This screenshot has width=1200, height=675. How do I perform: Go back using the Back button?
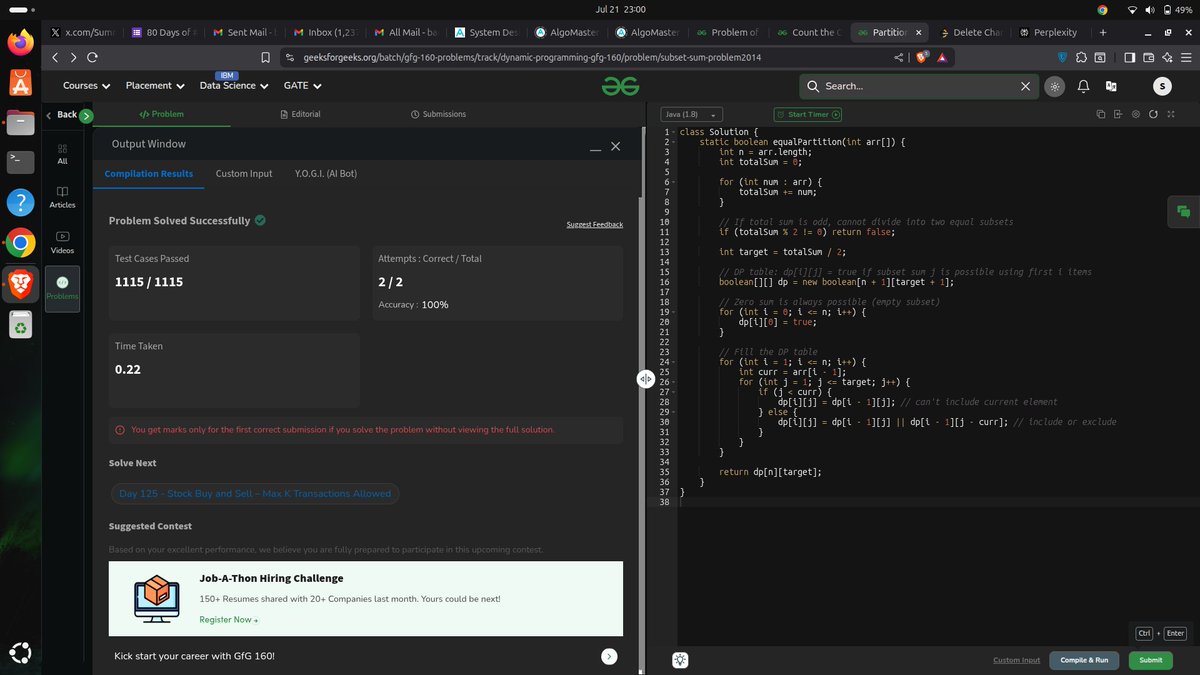[62, 115]
